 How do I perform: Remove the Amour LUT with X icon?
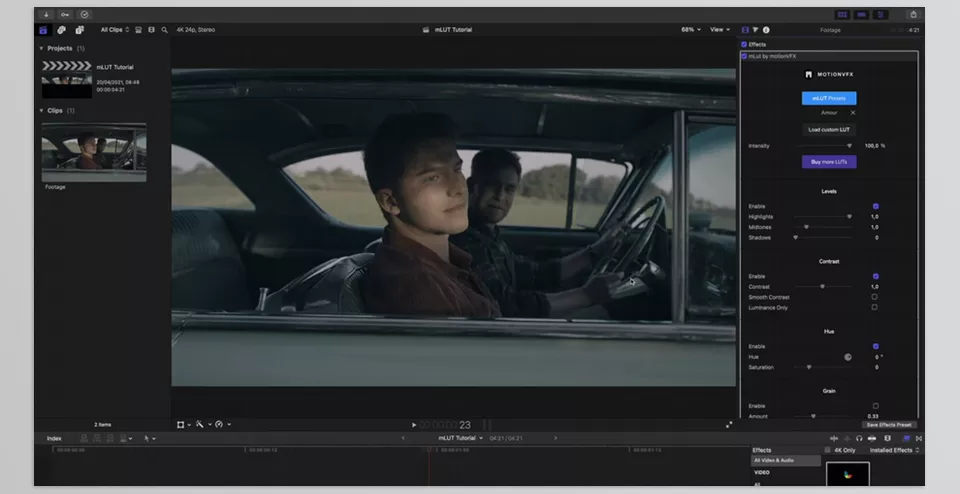click(x=853, y=113)
